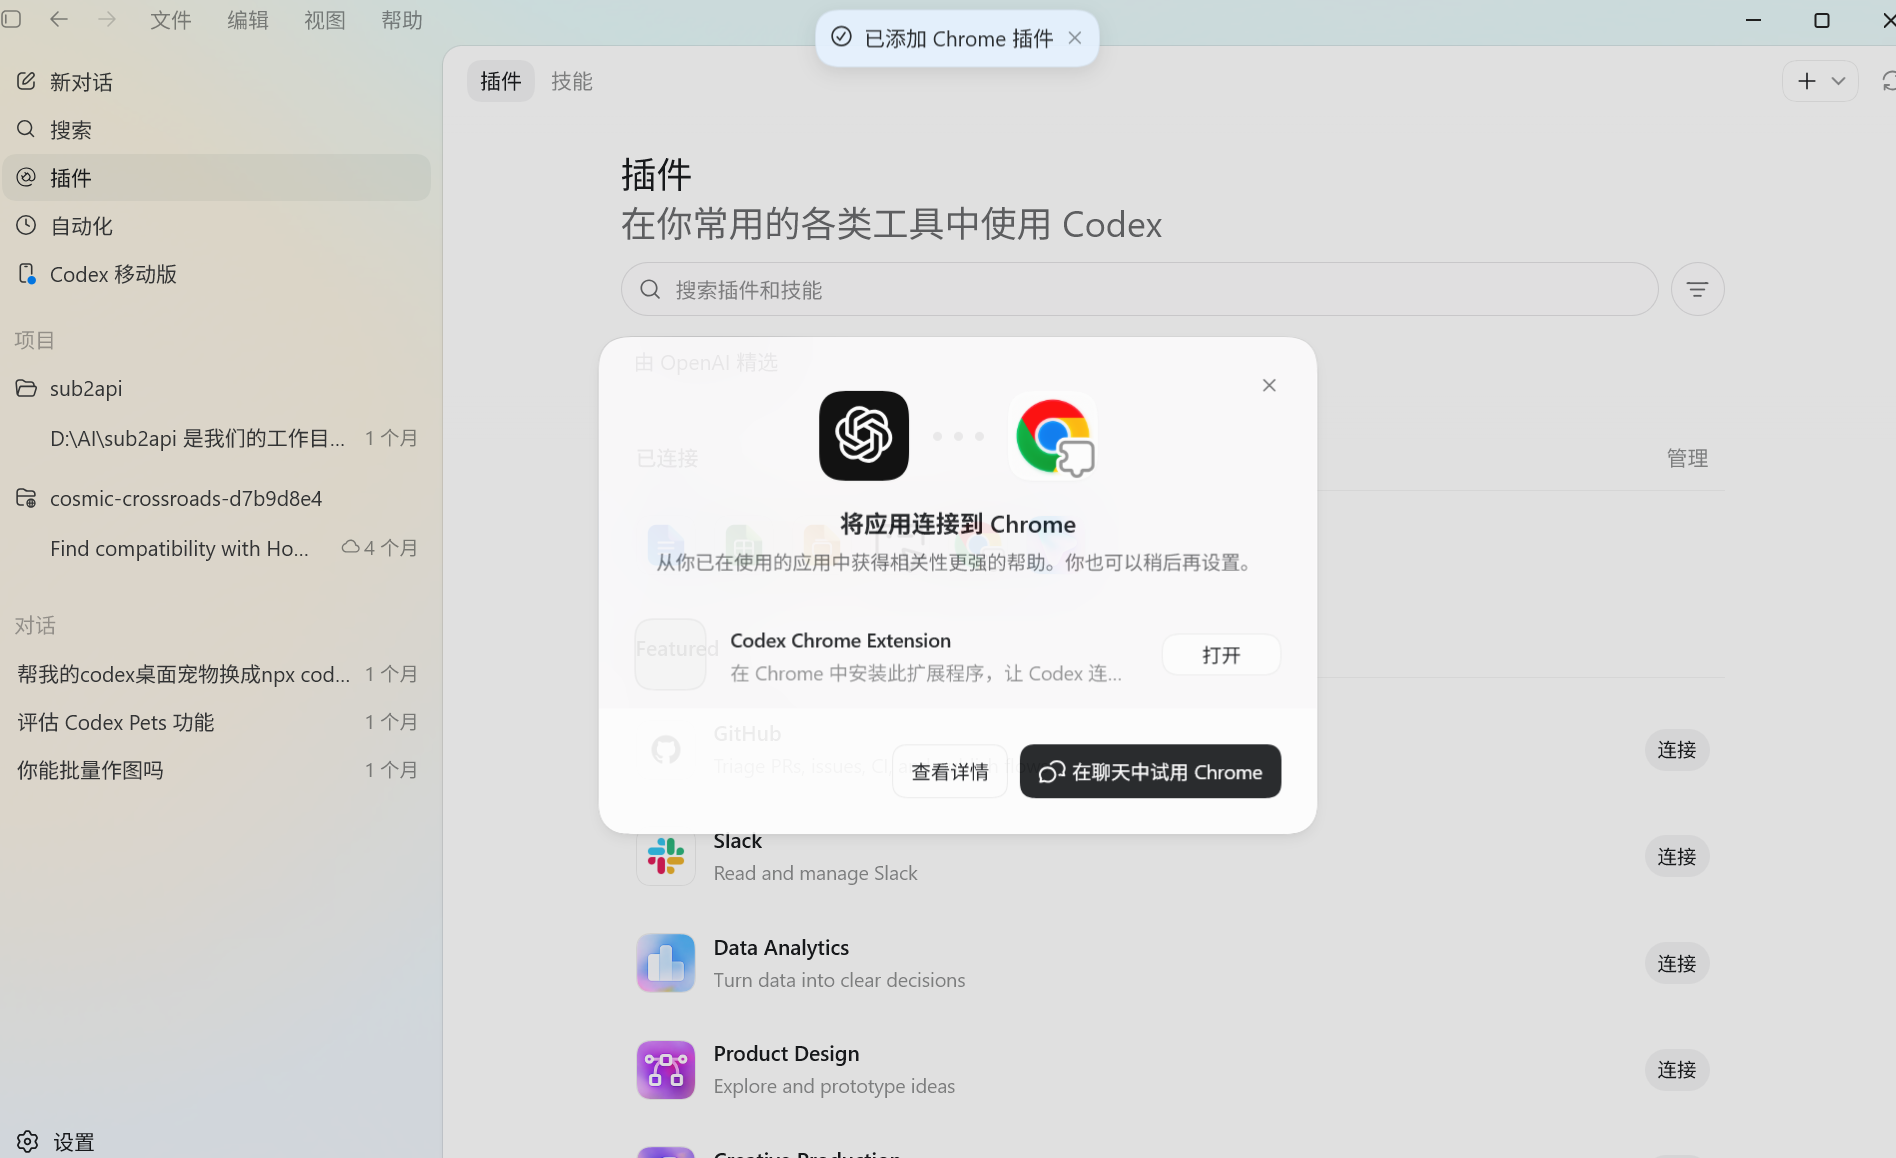Dismiss the 已添加 Chrome 插件 toast
1896x1158 pixels.
point(1075,38)
